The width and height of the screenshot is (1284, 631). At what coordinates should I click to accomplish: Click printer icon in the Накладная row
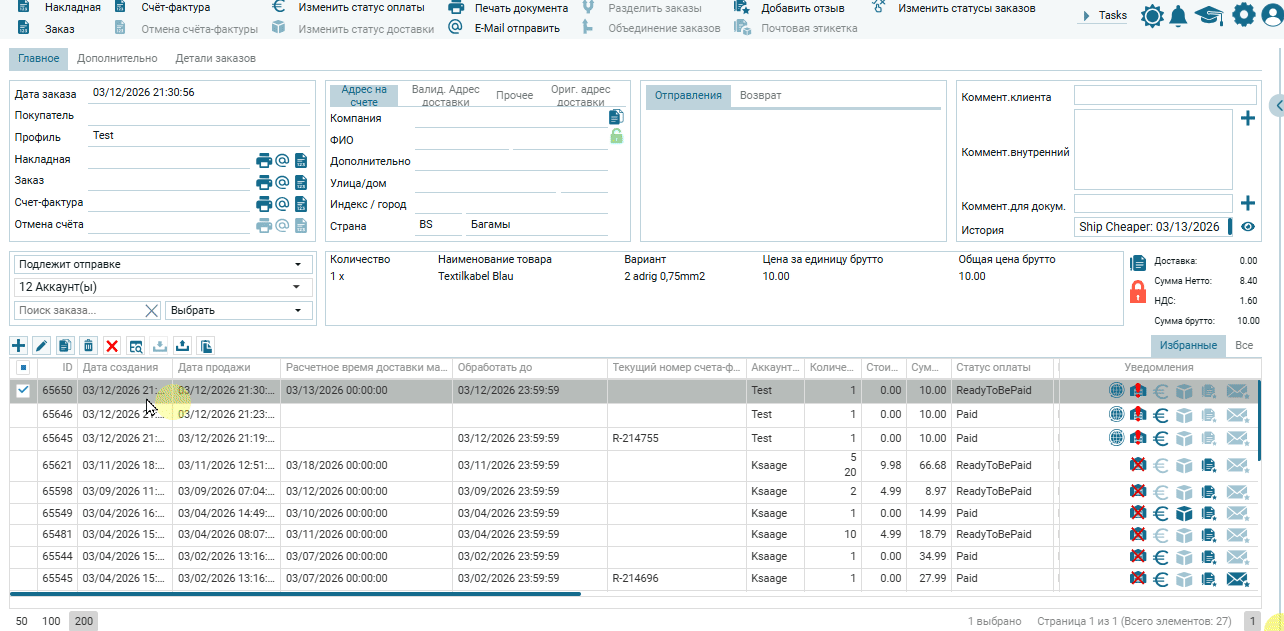point(264,160)
